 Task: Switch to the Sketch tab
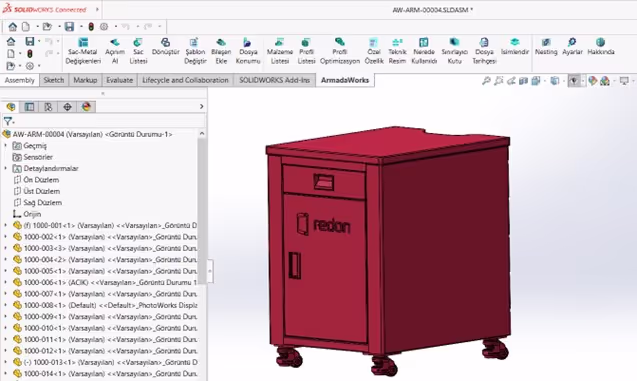tap(54, 80)
